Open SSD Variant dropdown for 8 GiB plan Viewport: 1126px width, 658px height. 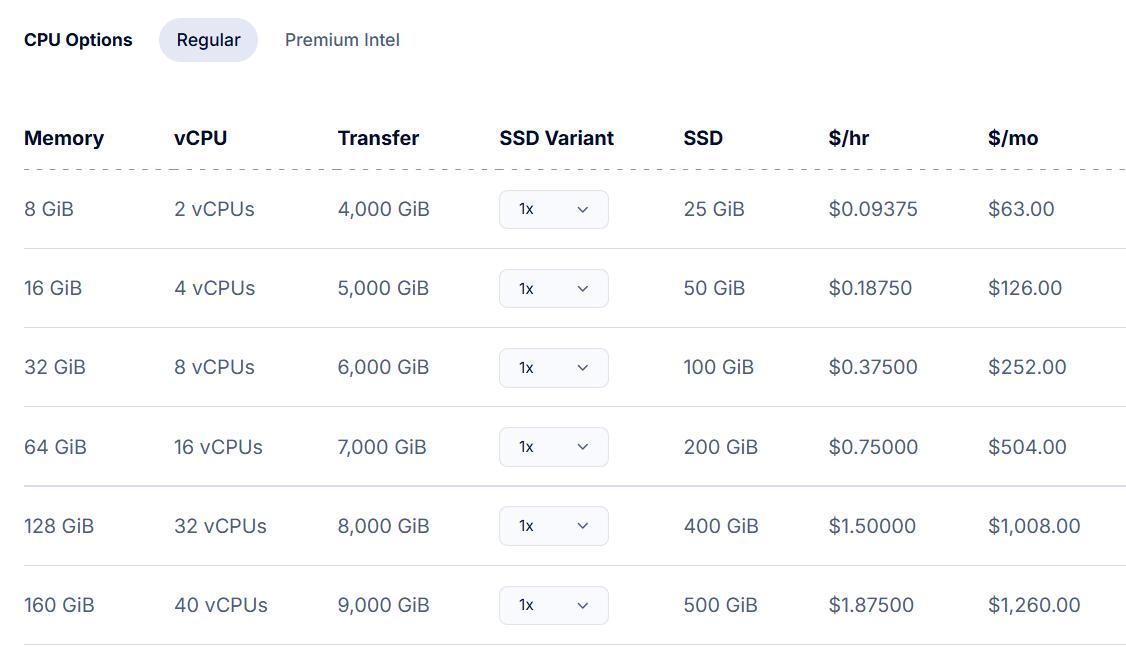553,209
